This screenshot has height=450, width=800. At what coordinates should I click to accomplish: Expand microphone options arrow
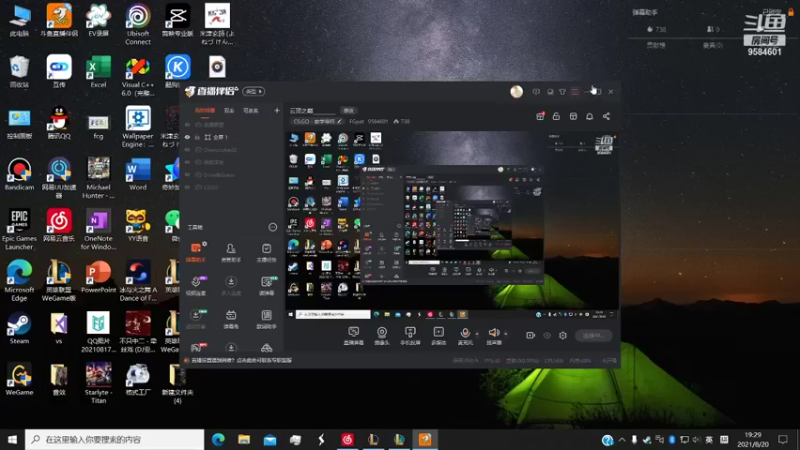(x=477, y=334)
